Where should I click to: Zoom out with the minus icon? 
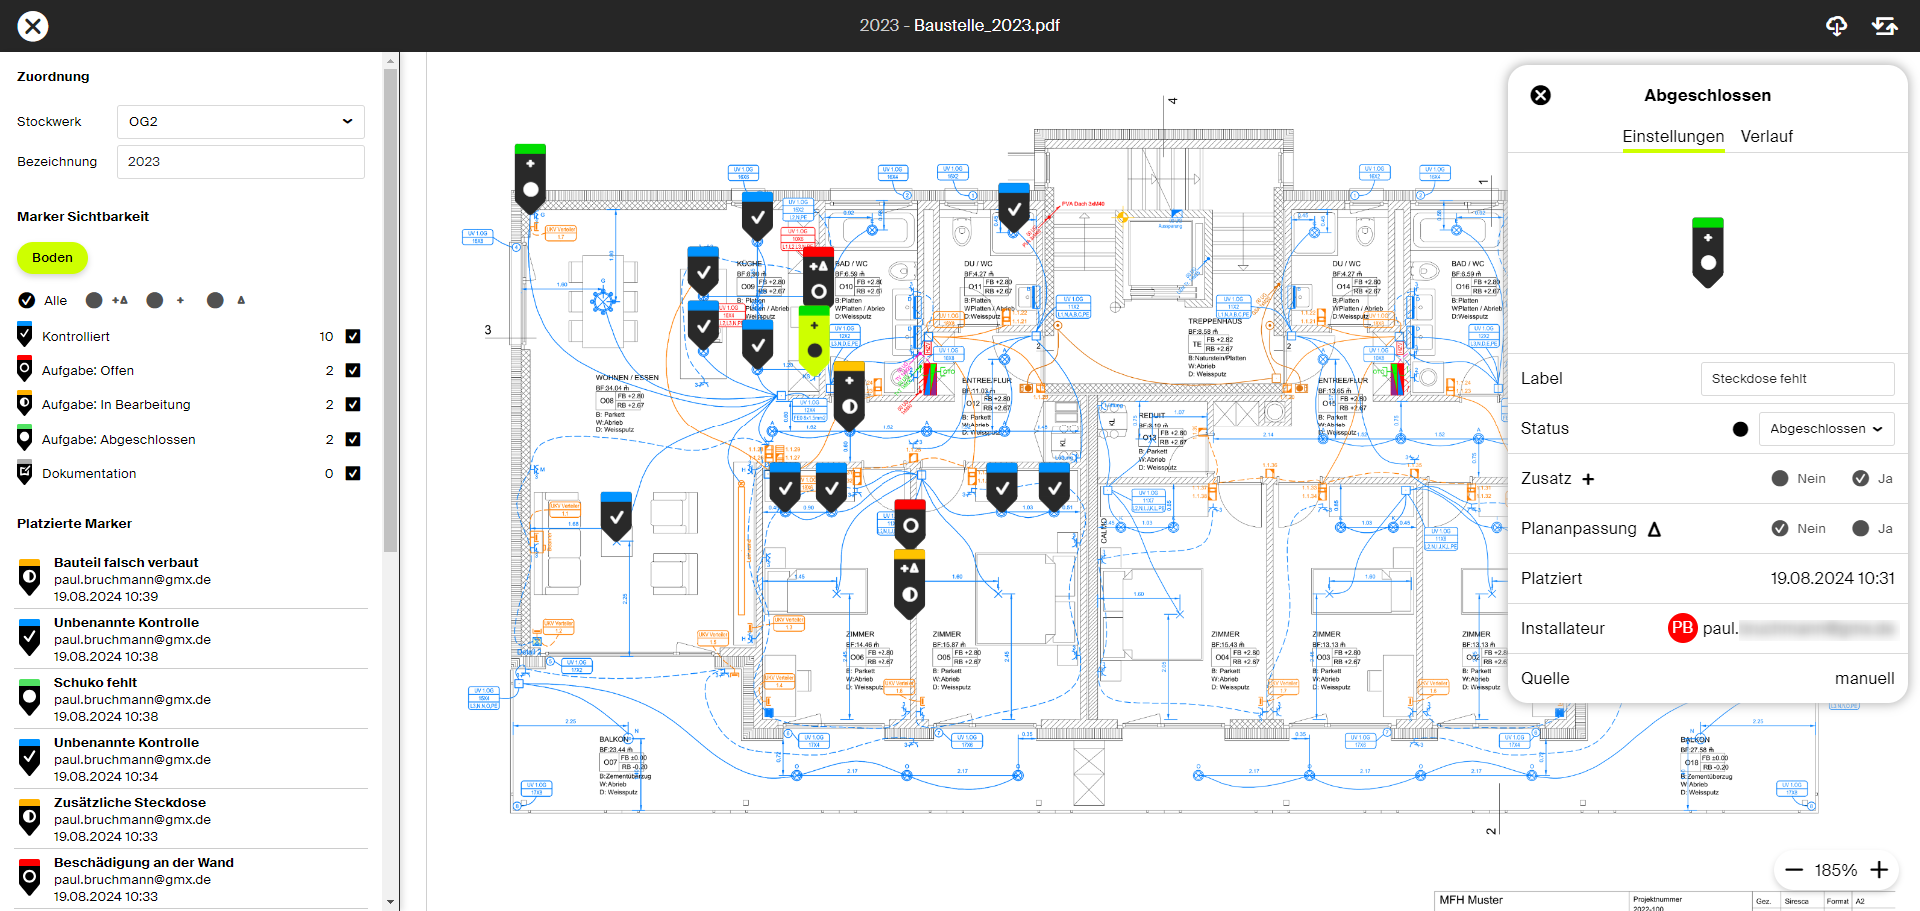point(1794,870)
